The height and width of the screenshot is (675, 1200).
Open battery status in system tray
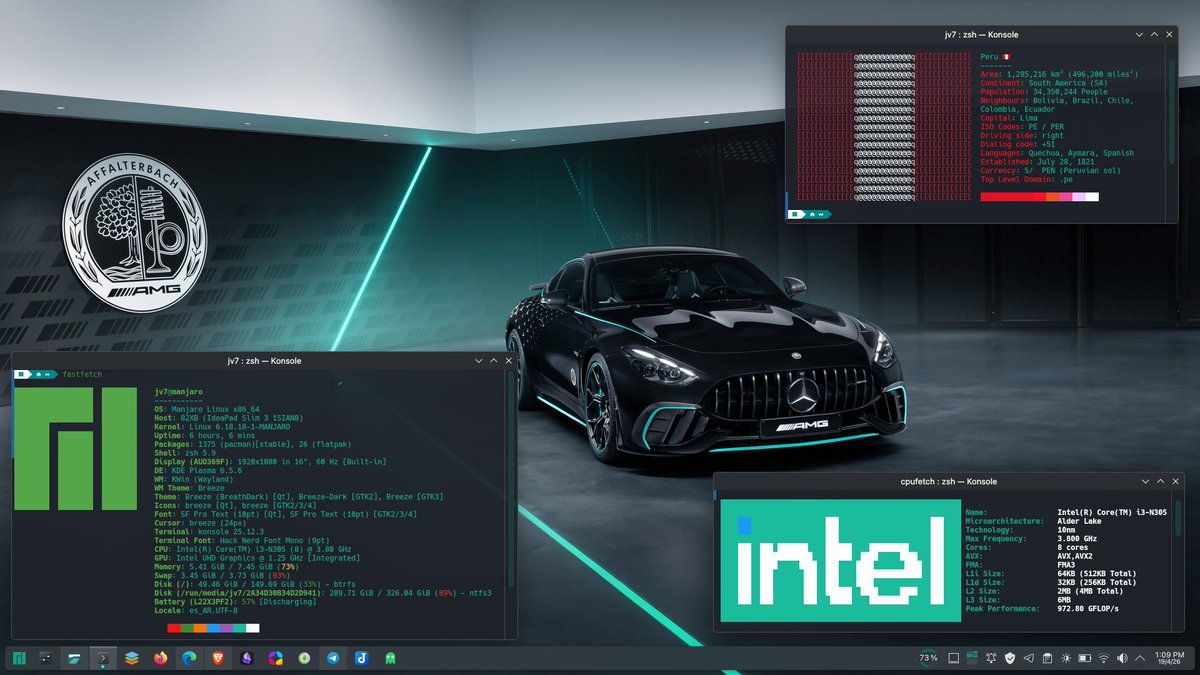[x=1084, y=658]
